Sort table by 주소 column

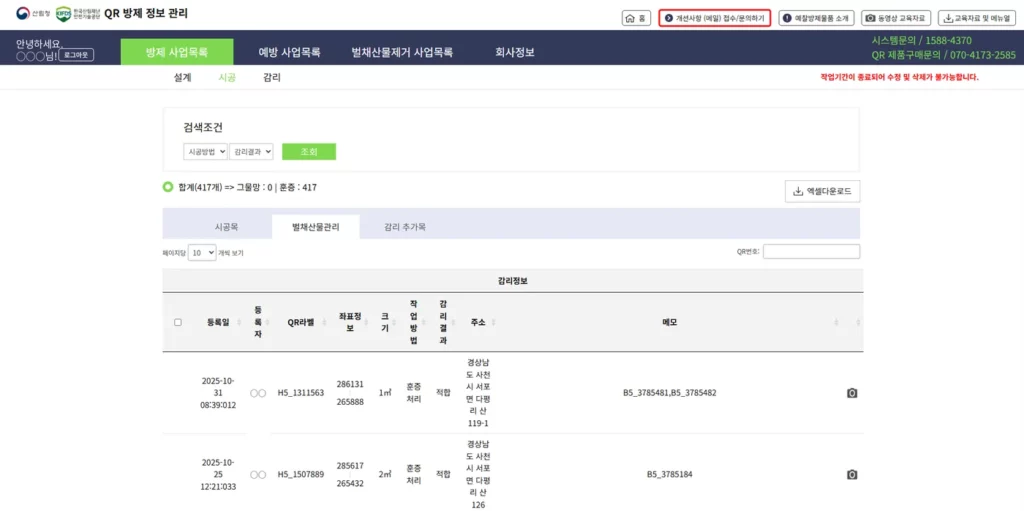[478, 322]
